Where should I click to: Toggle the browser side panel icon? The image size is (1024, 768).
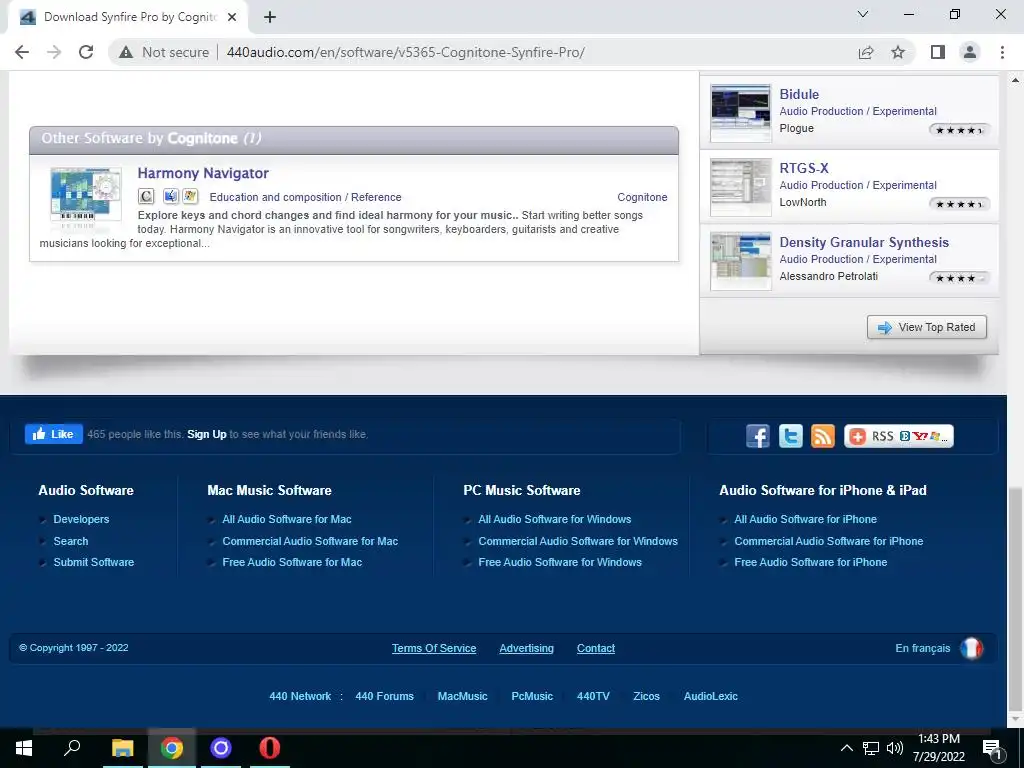[938, 52]
